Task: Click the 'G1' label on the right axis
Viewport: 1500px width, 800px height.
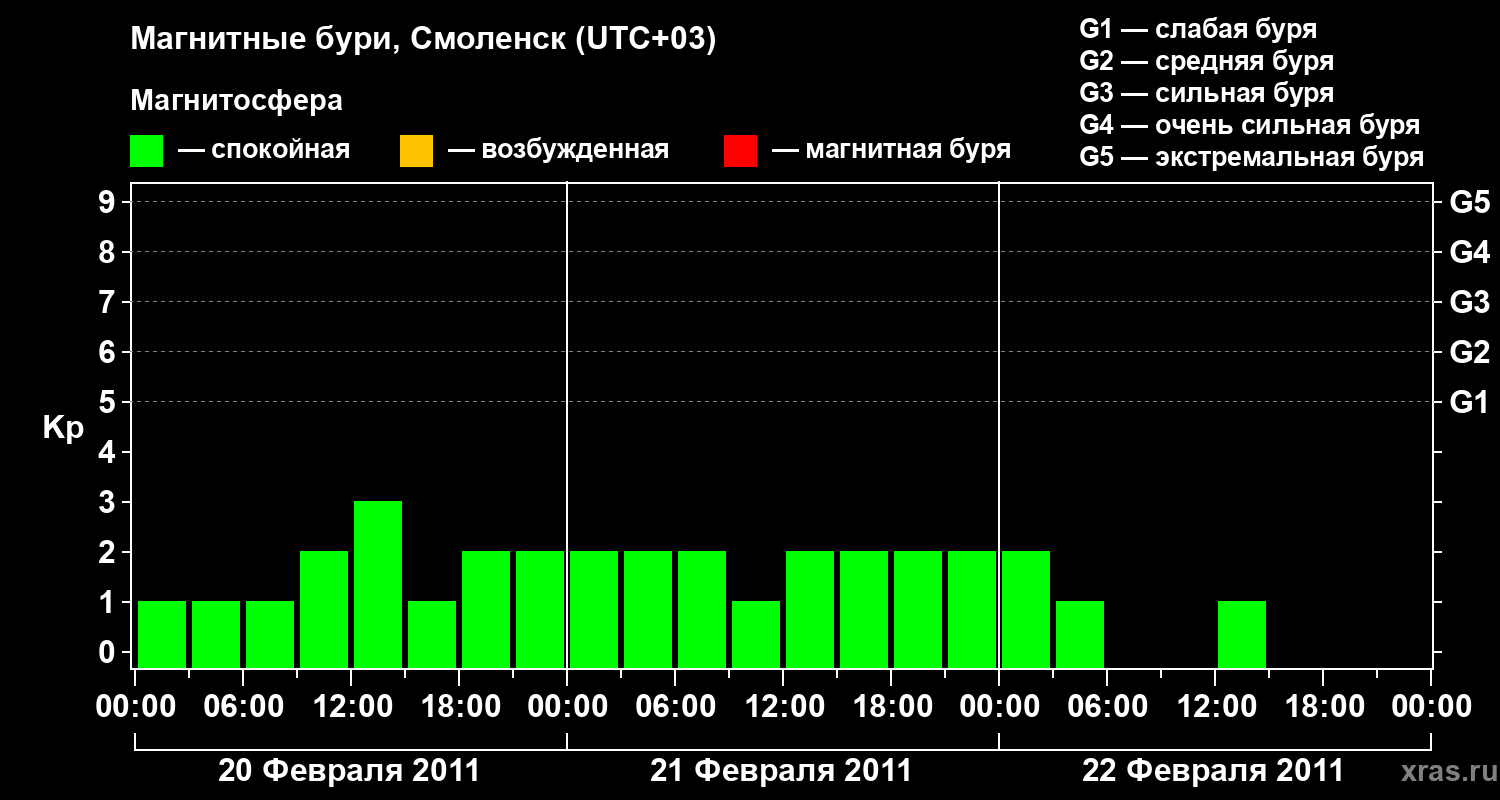Action: (x=1470, y=402)
